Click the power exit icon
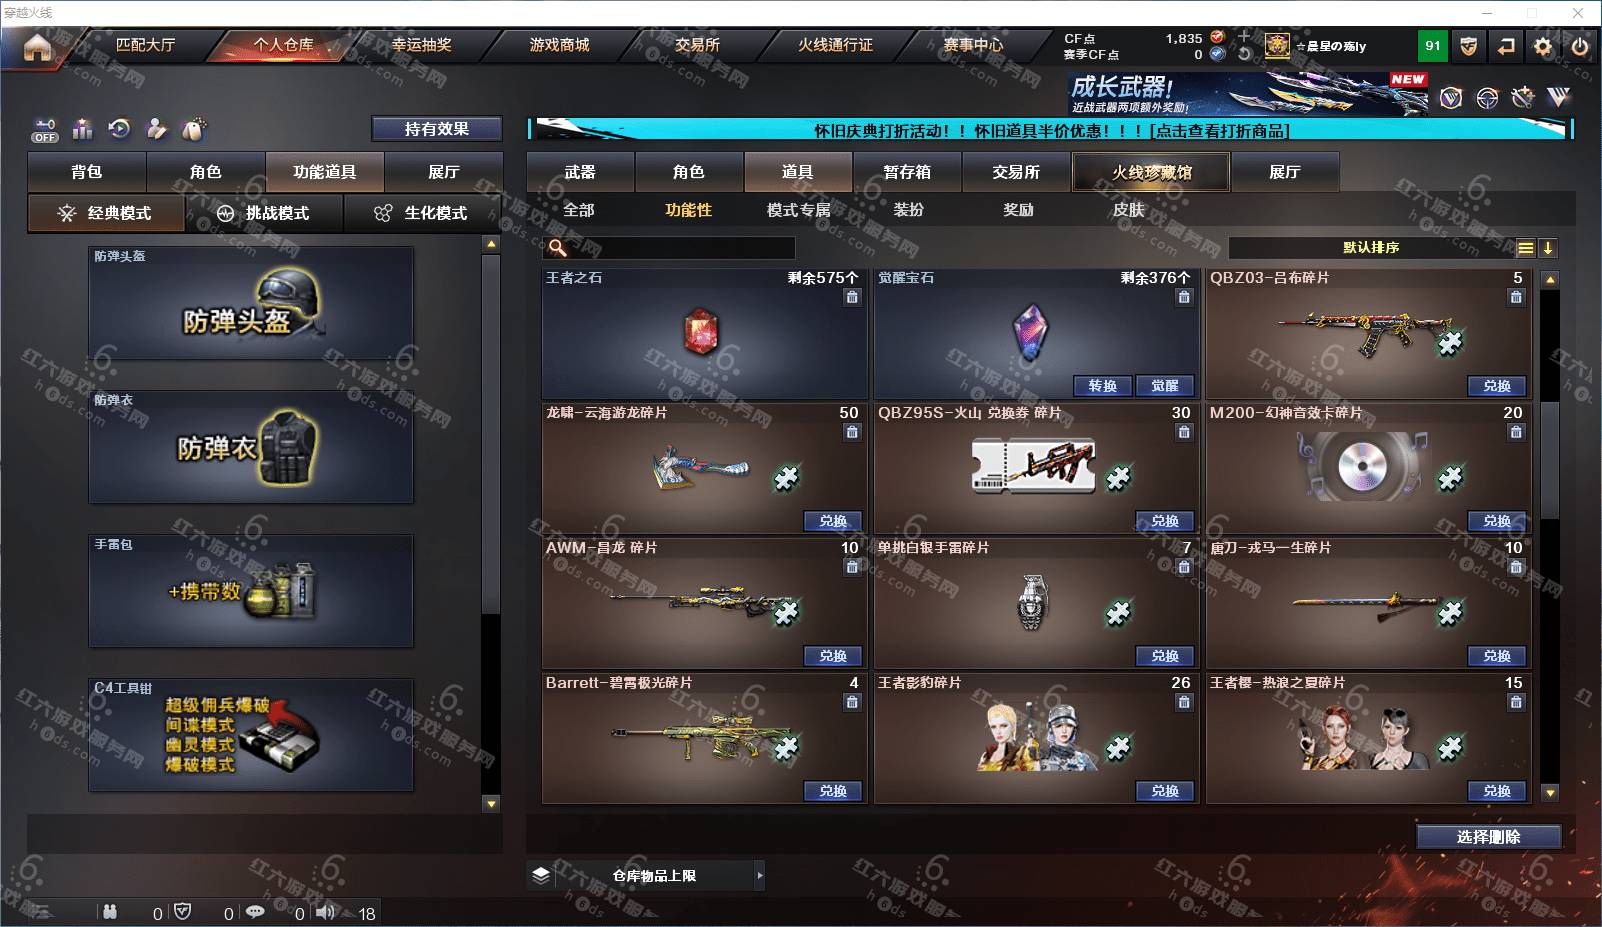 coord(1580,46)
